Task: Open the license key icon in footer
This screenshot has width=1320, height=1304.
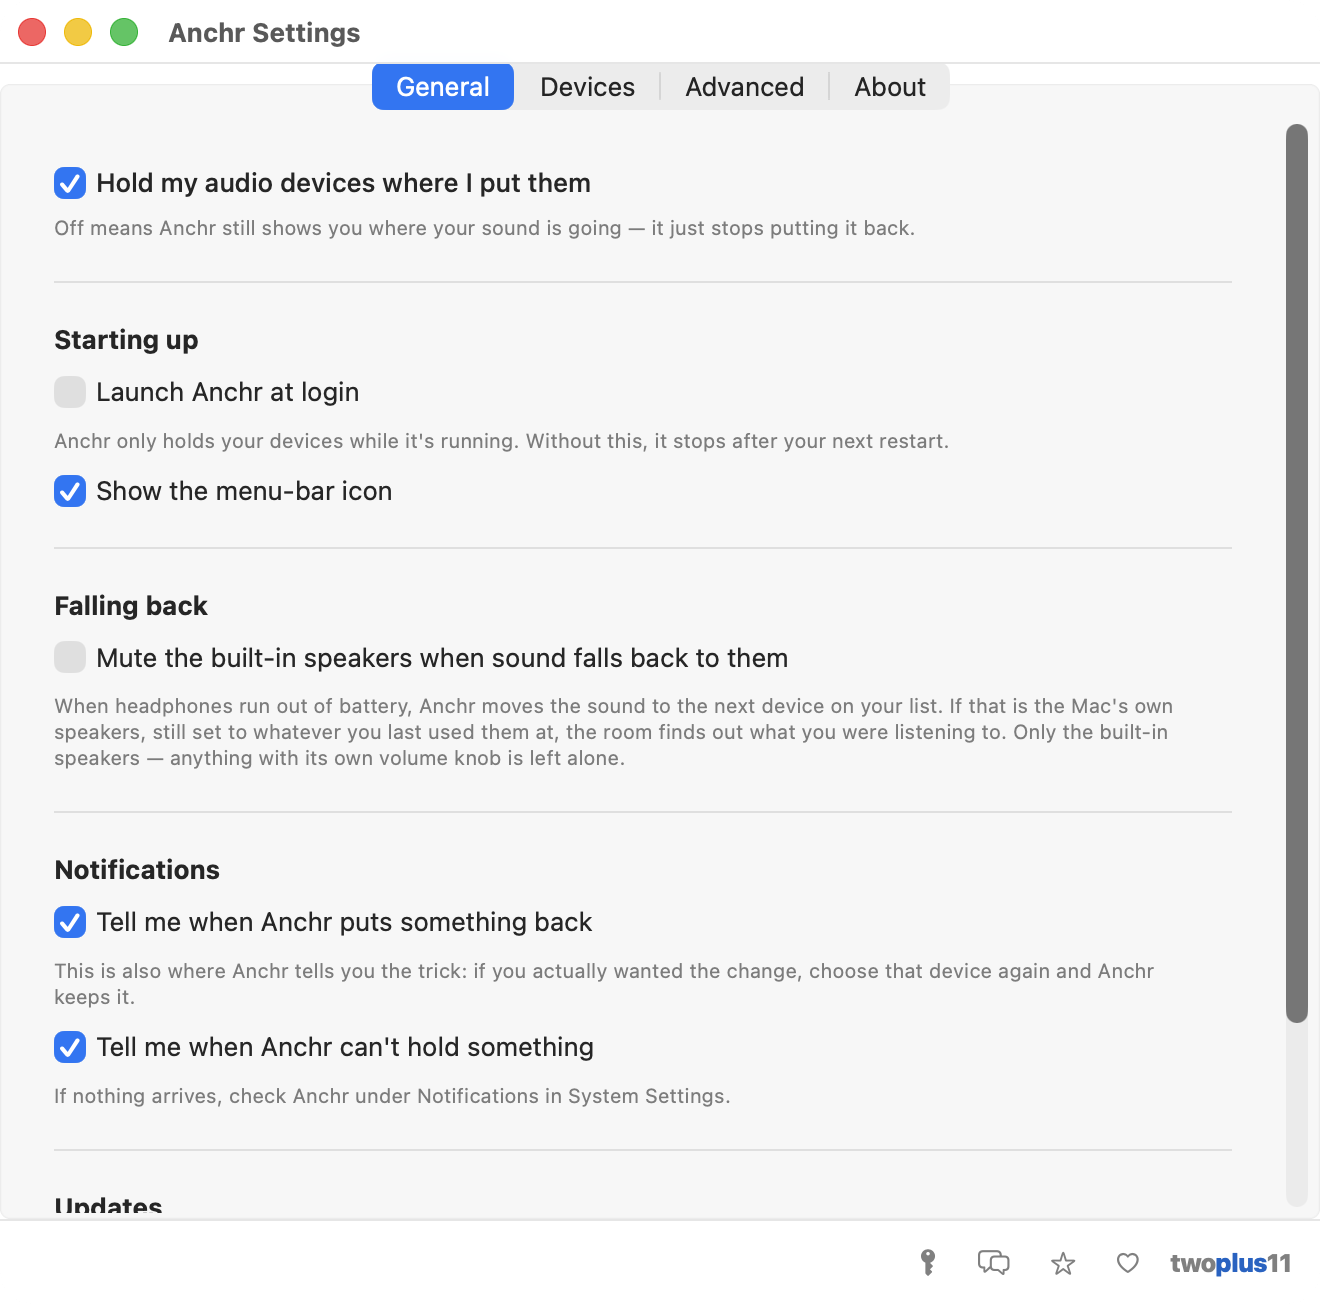Action: pyautogui.click(x=928, y=1263)
